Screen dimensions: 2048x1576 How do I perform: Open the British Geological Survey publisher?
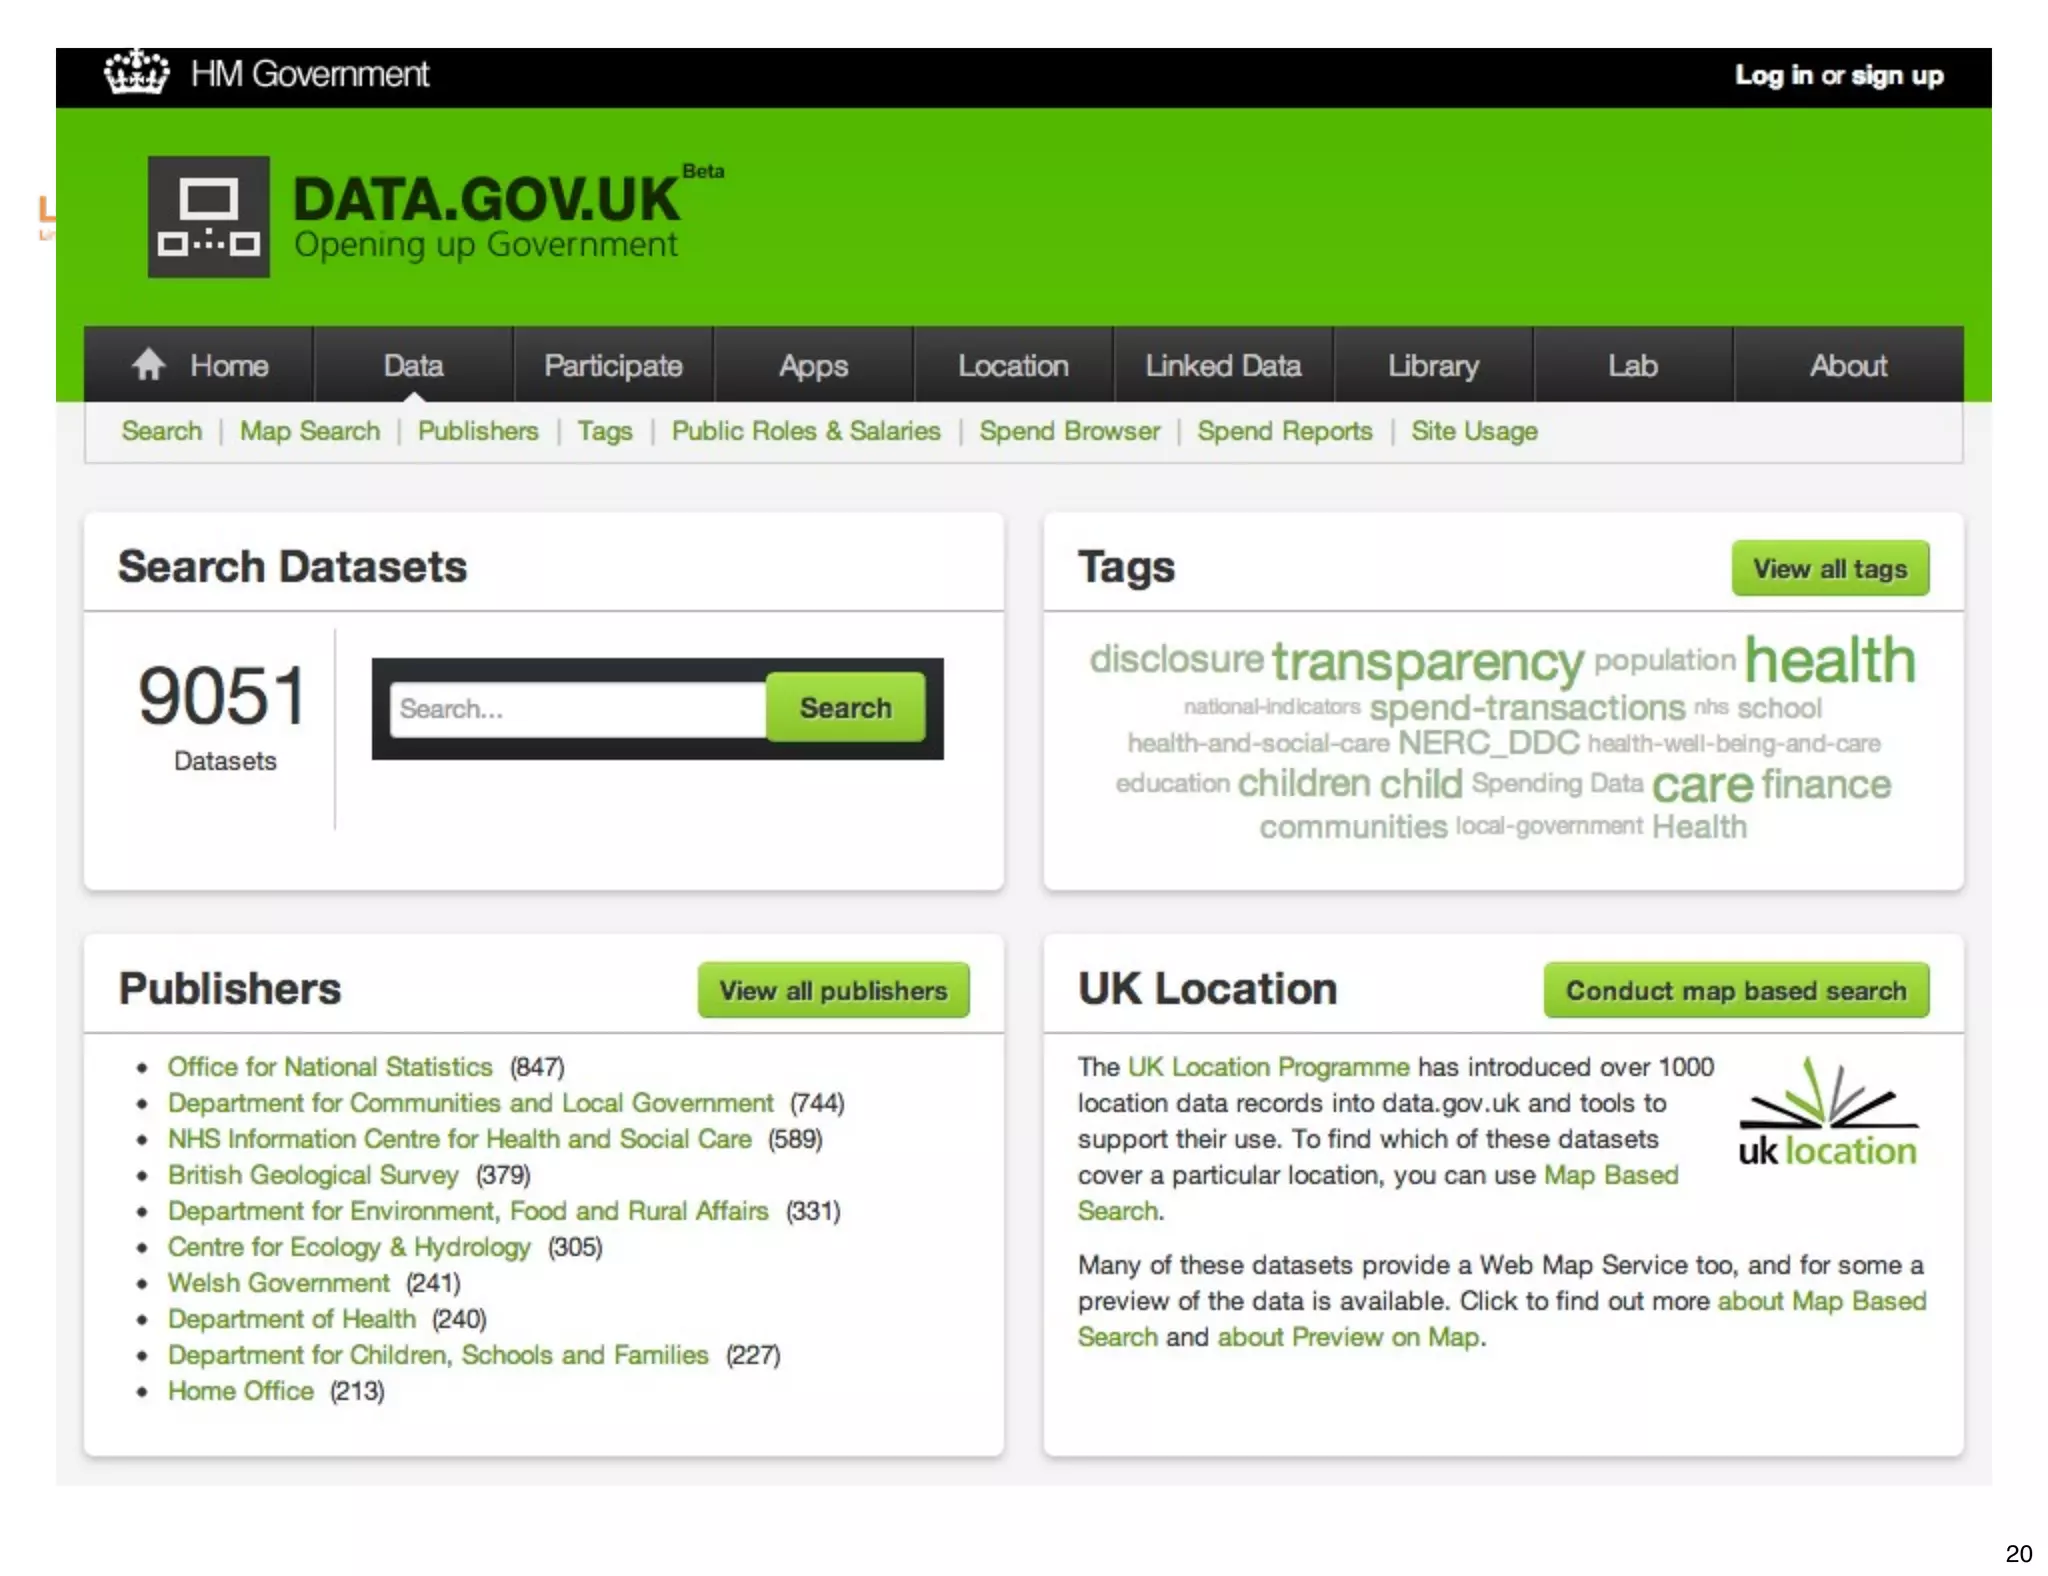(x=313, y=1175)
